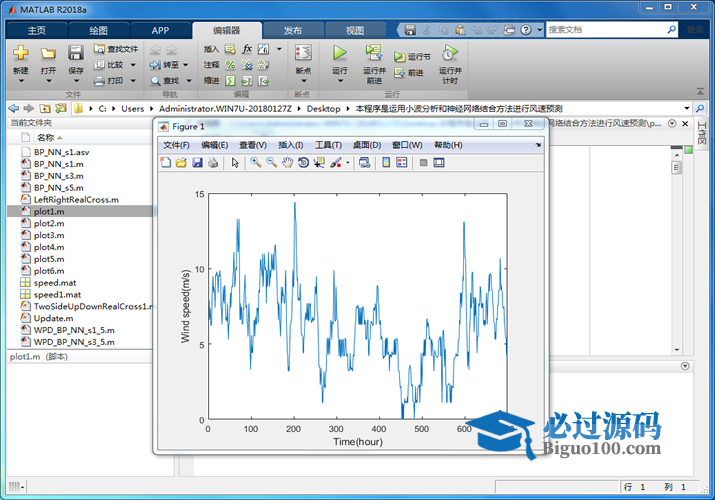Image resolution: width=715 pixels, height=500 pixels.
Task: Click the Zoom In tool in Figure toolbar
Action: [x=255, y=162]
